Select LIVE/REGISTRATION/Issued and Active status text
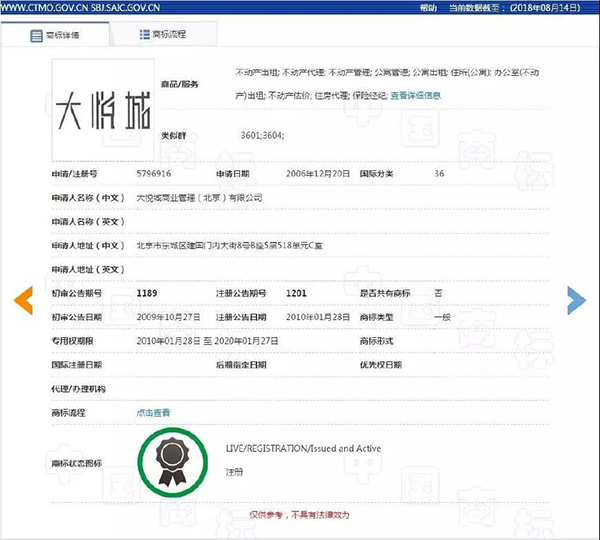 [303, 449]
